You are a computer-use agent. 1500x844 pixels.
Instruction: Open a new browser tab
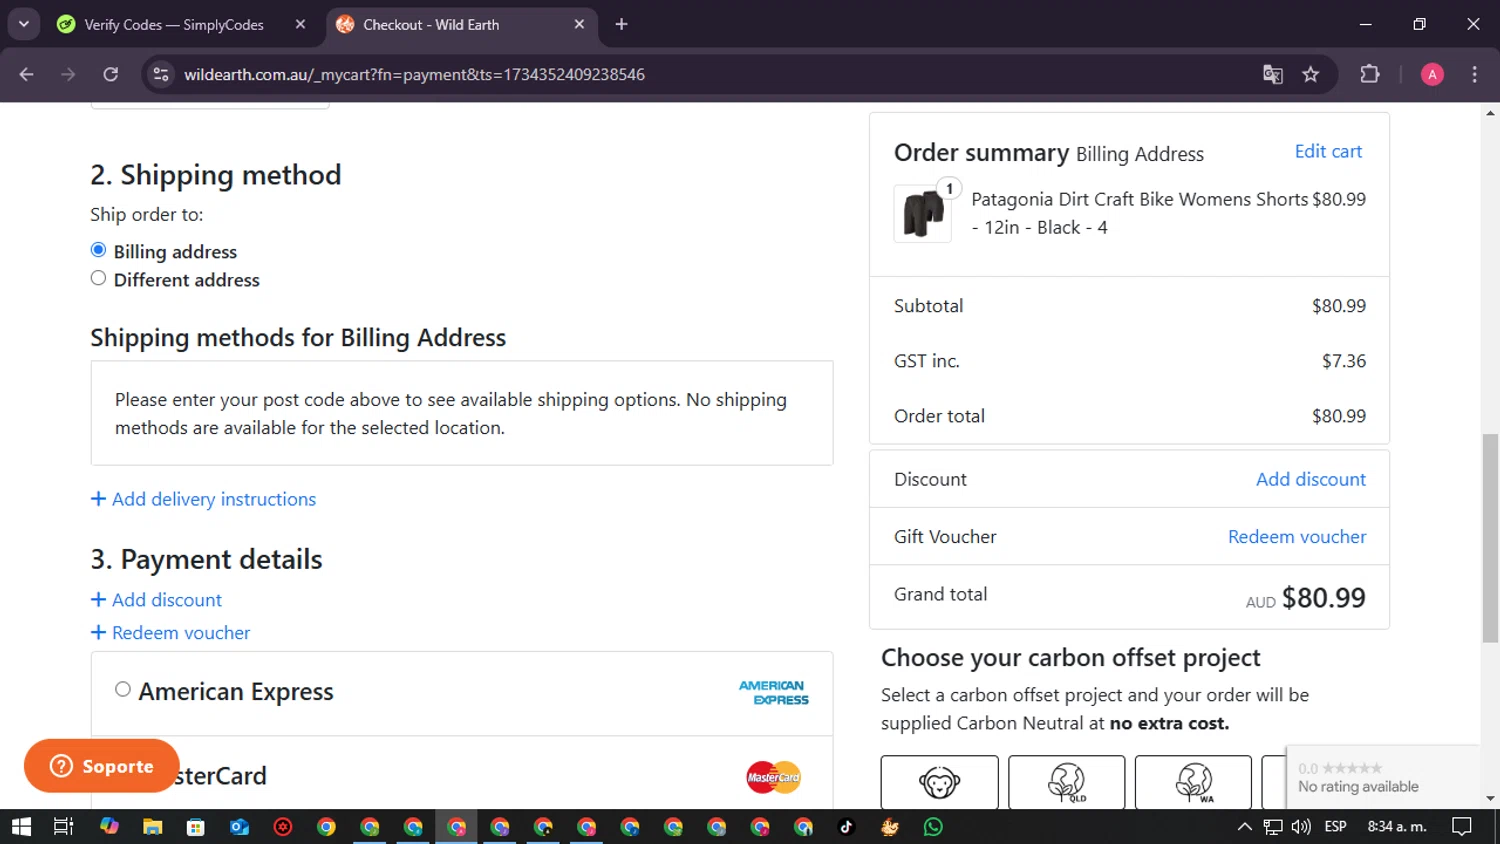(621, 24)
